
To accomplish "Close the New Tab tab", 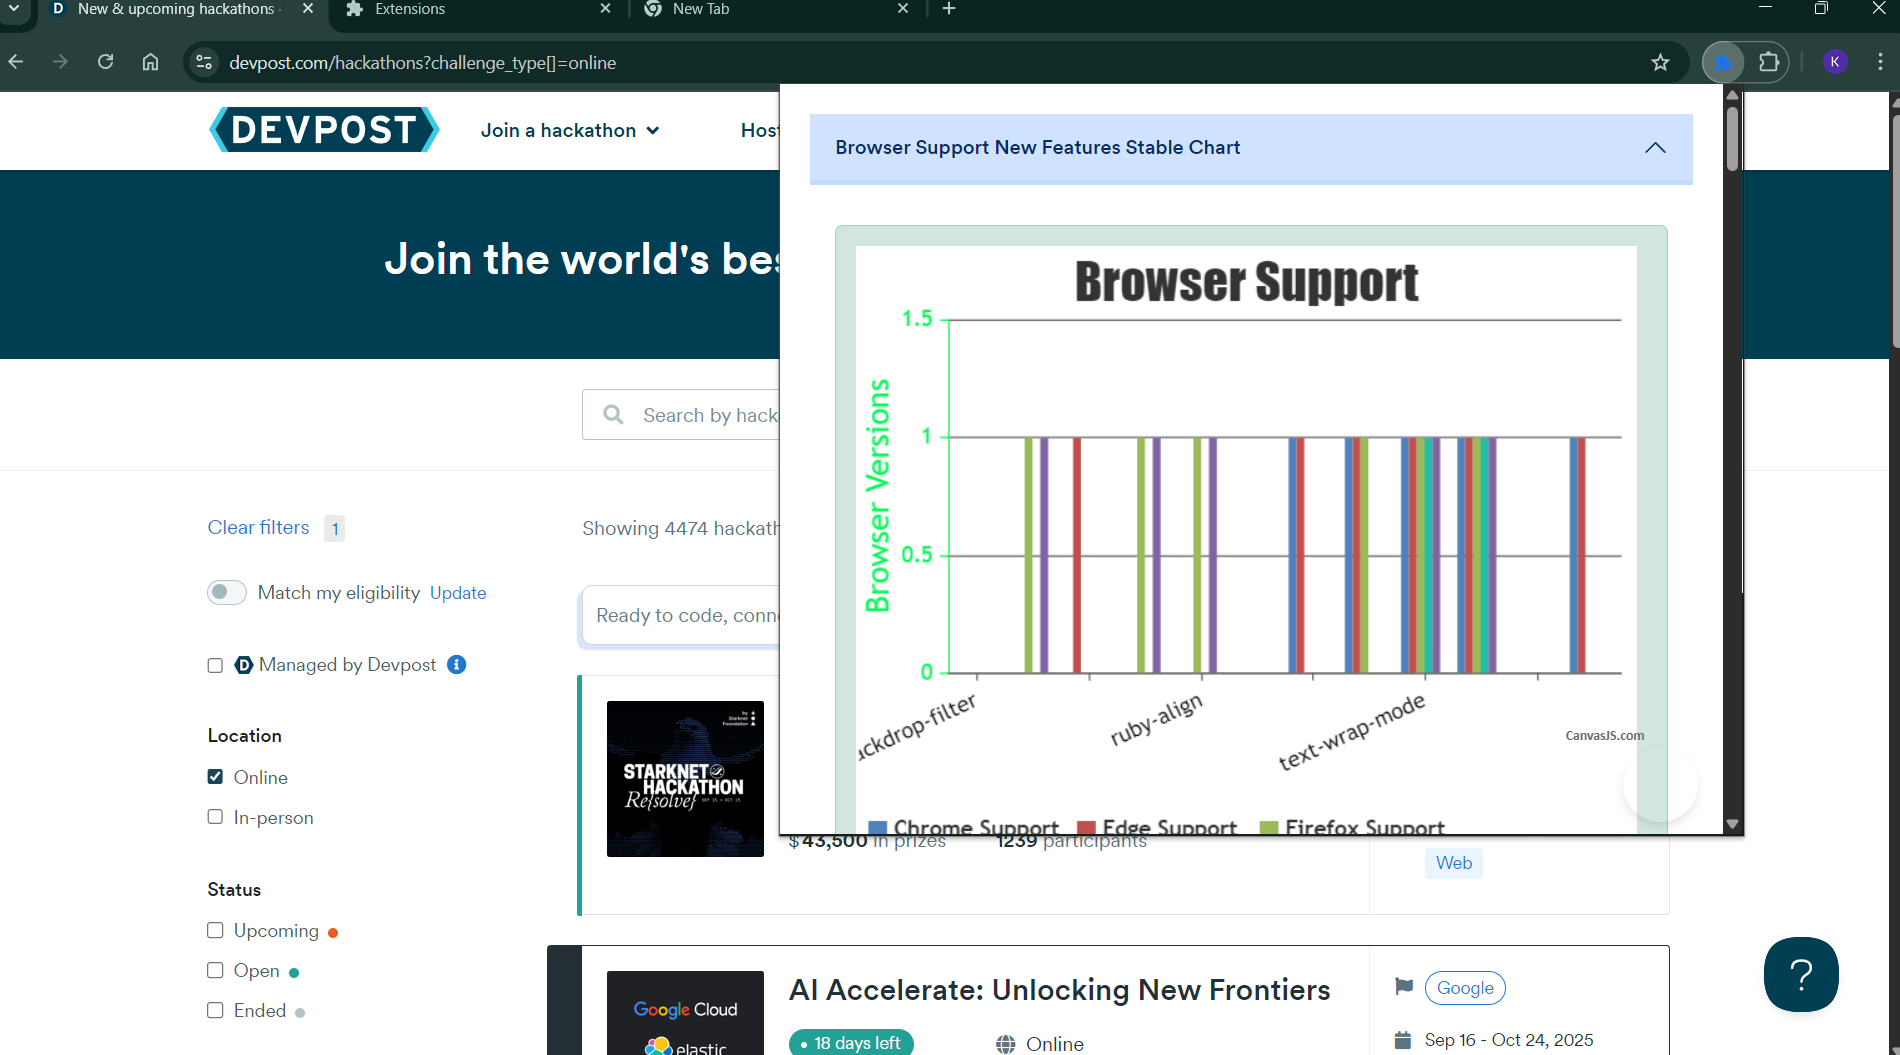I will (x=903, y=9).
